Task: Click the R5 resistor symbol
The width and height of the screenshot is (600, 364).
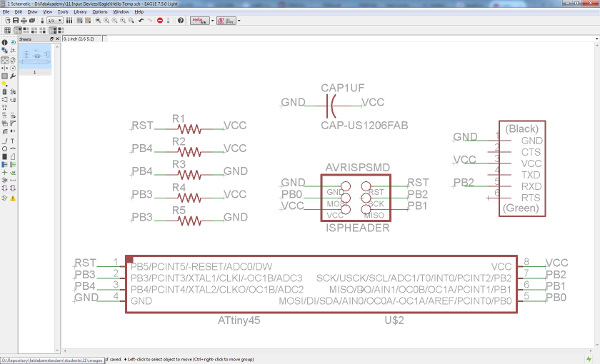Action: [x=189, y=221]
